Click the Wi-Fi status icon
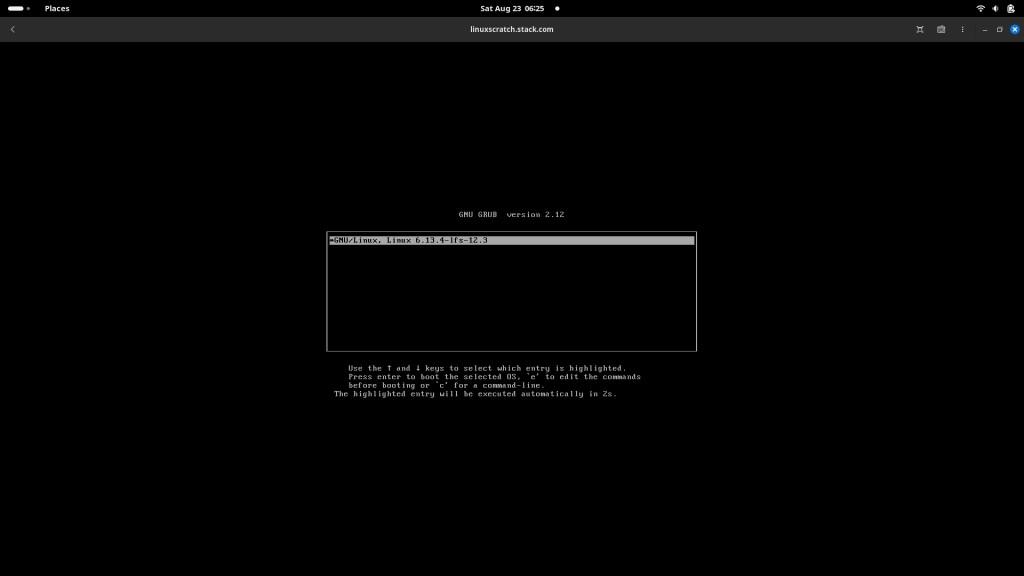Screen dimensions: 1024x576 click(x=980, y=8)
